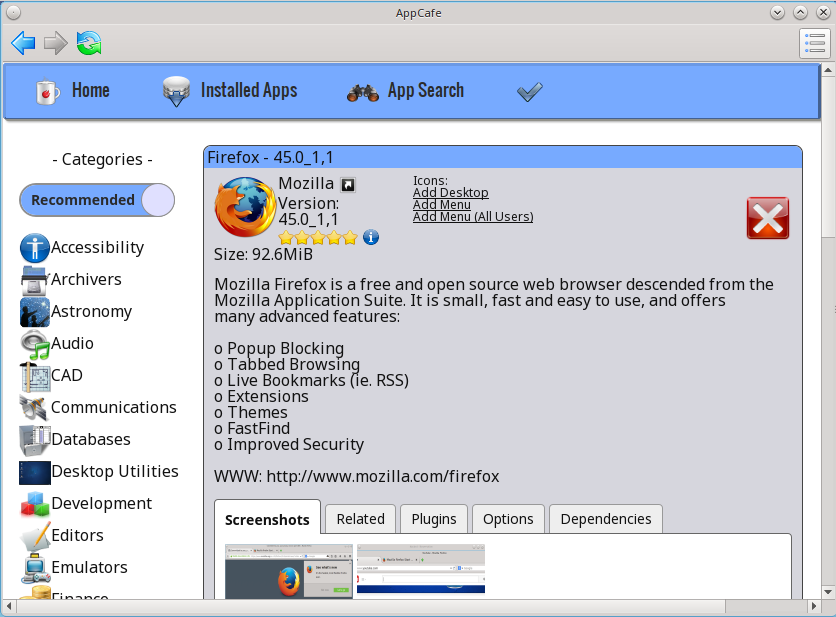
Task: Click the Add Menu (All Users) link
Action: [473, 217]
